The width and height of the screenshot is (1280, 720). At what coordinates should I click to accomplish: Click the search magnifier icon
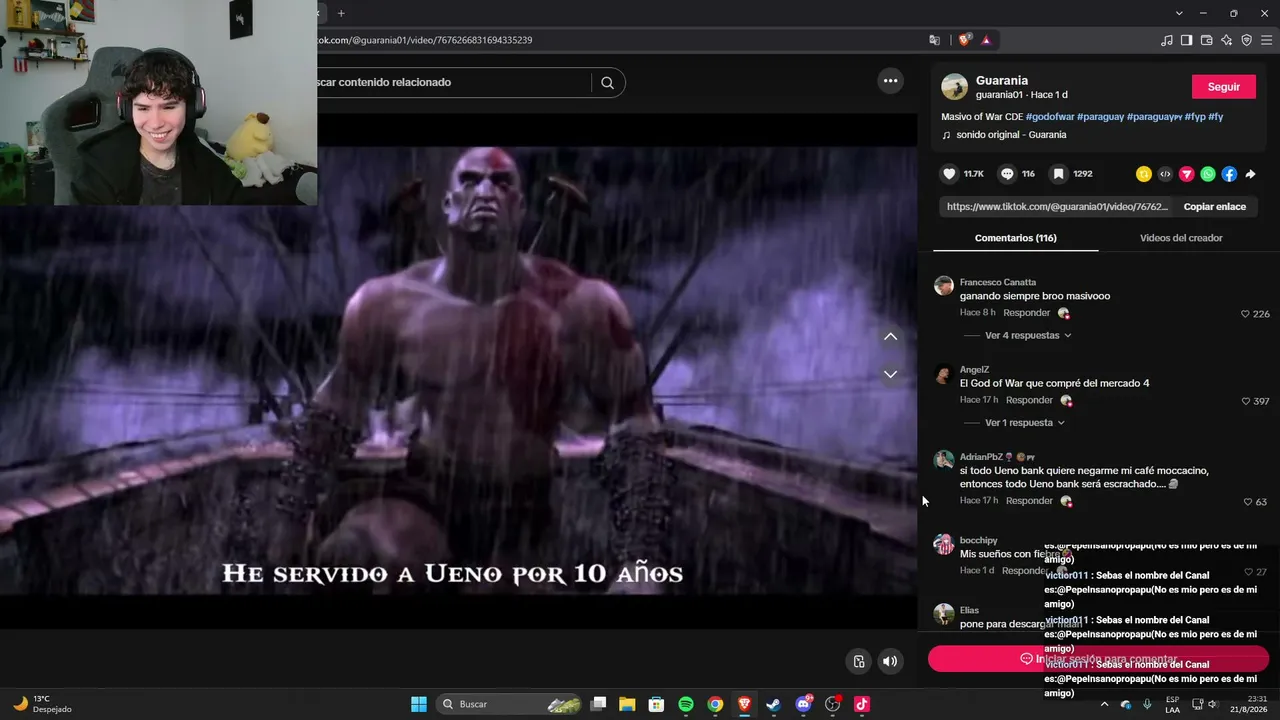pyautogui.click(x=607, y=83)
